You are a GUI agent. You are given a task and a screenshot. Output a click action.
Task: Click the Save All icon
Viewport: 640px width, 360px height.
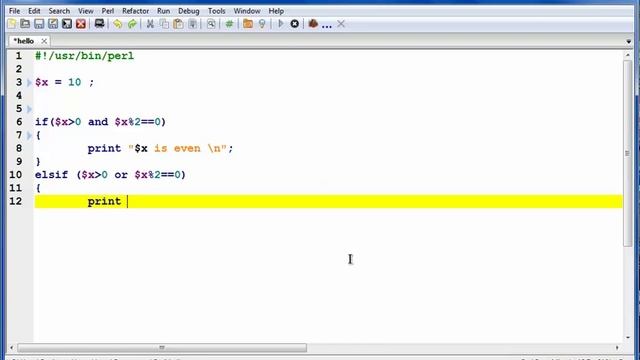[67, 24]
